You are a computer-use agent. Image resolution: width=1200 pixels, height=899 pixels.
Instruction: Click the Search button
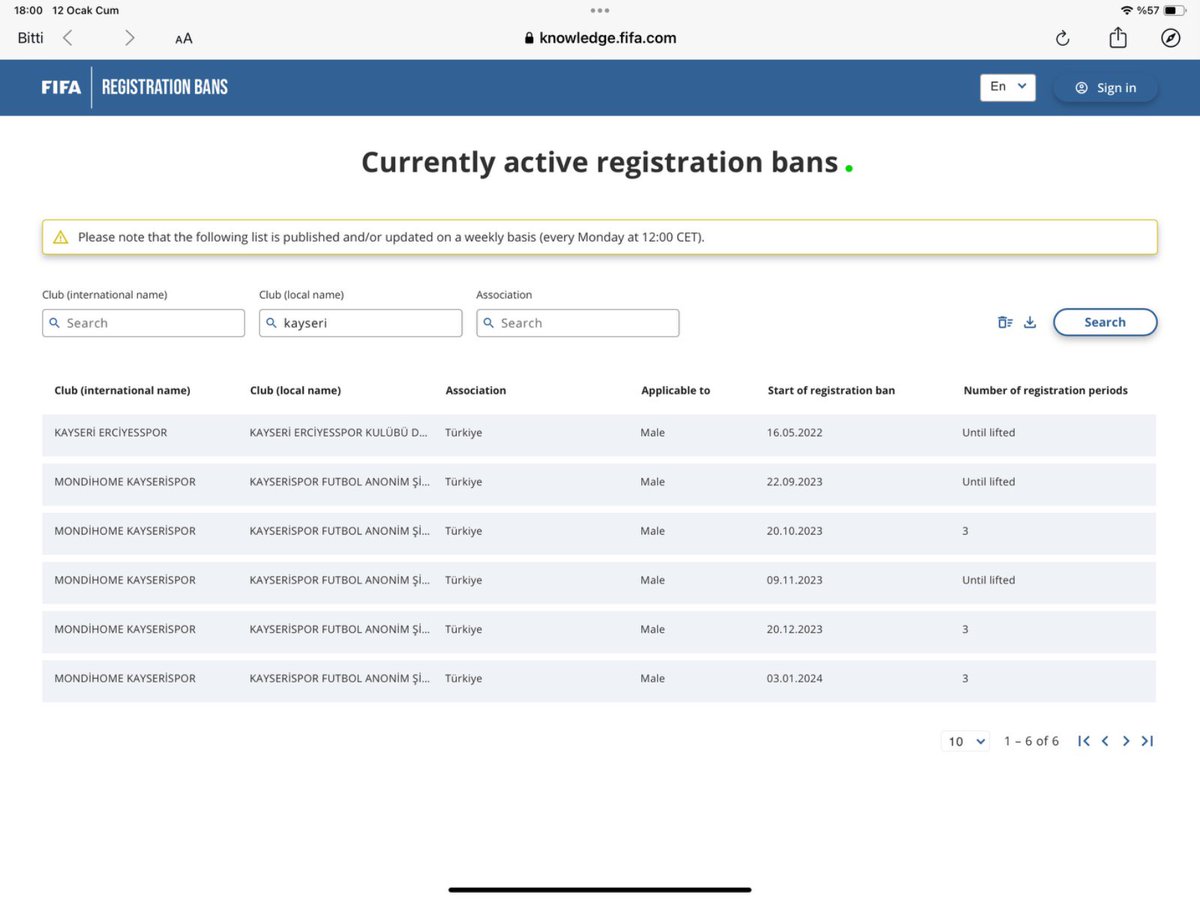click(1105, 322)
